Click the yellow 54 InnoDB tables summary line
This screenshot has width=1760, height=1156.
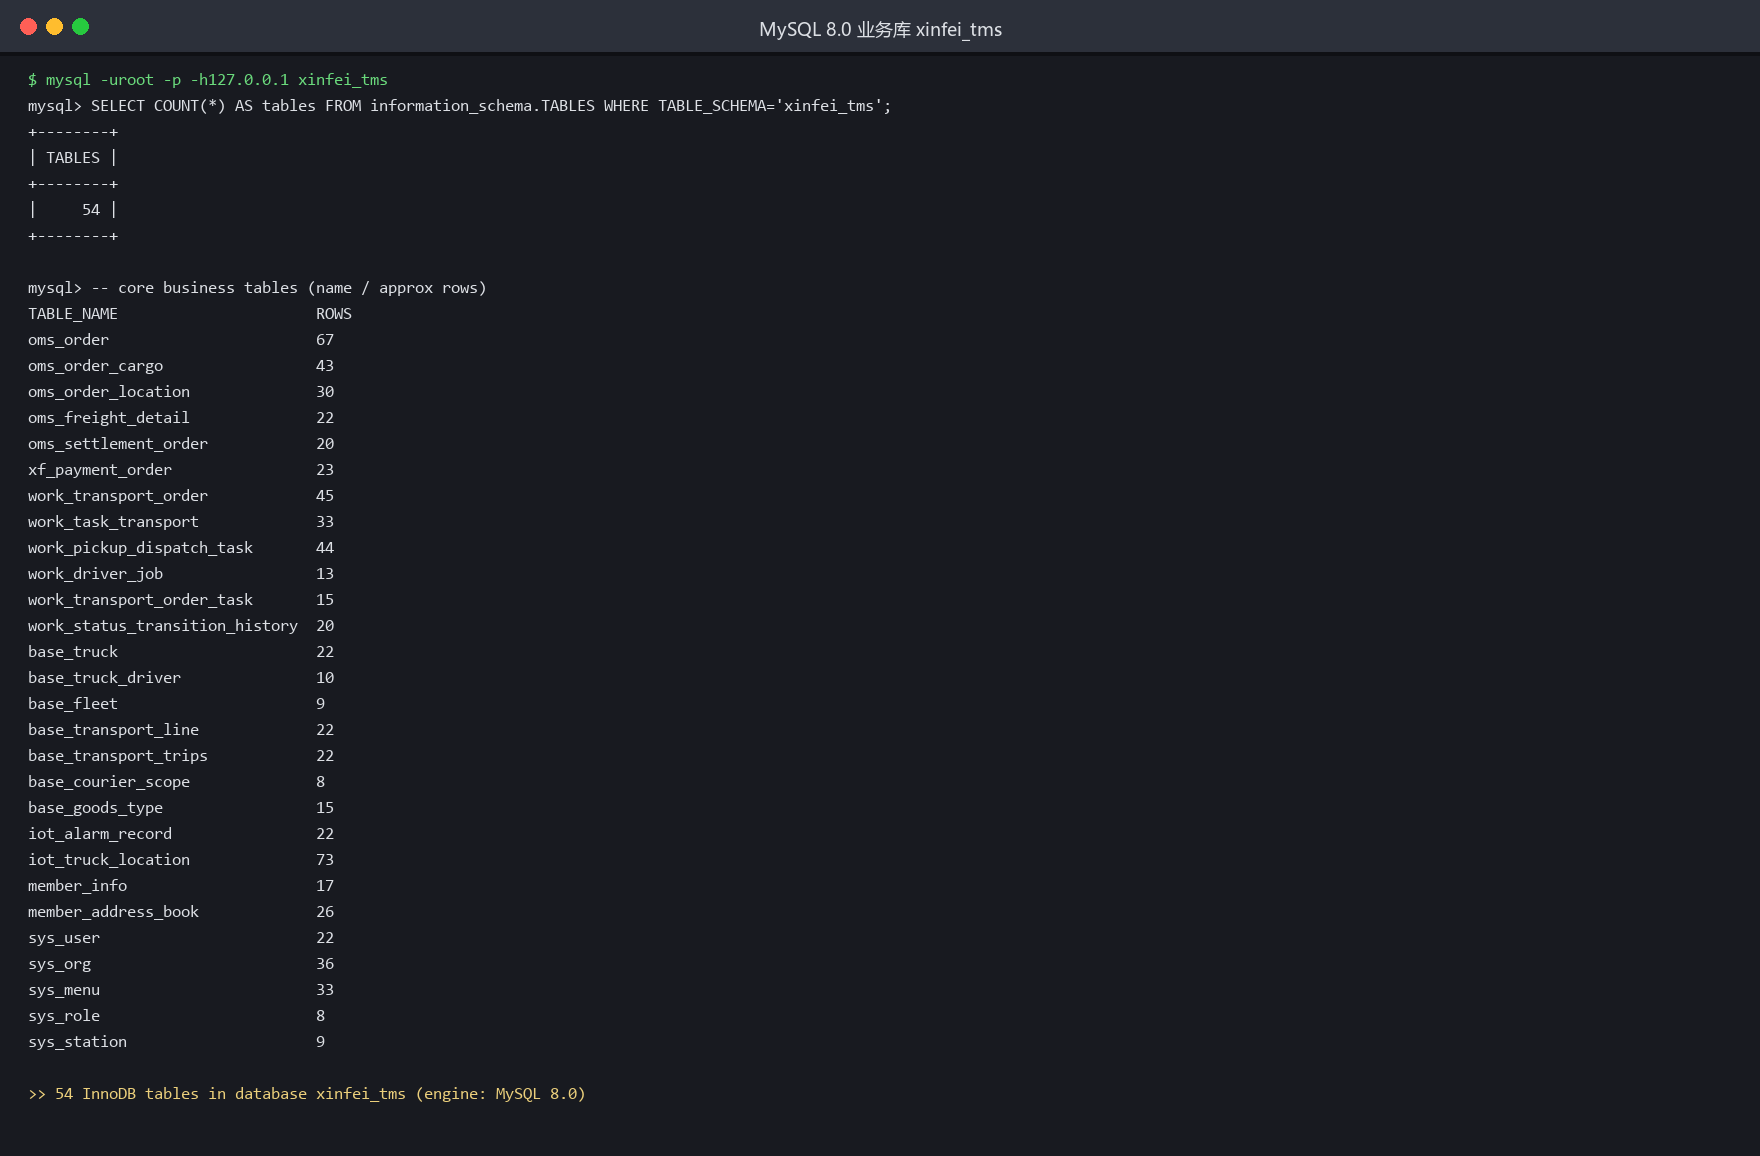(307, 1094)
